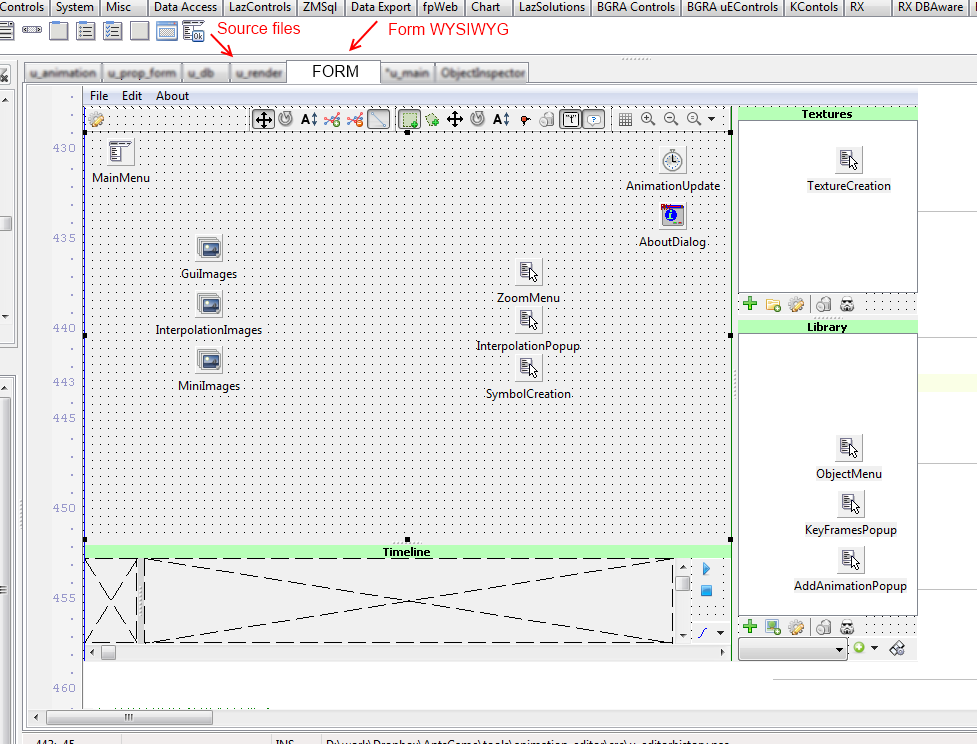Viewport: 977px width, 744px height.
Task: Click the Timeline horizontal scrollbar thumb
Action: [108, 652]
